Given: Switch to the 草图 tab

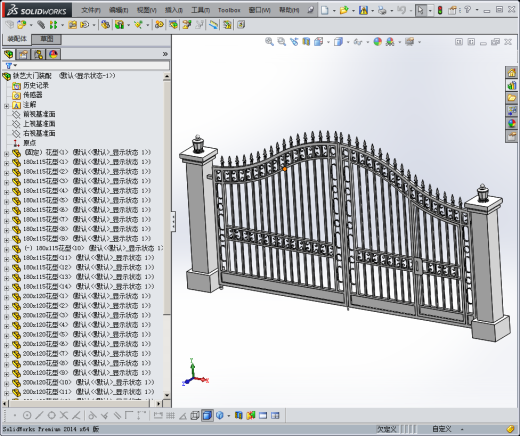Looking at the screenshot, I should pyautogui.click(x=47, y=39).
